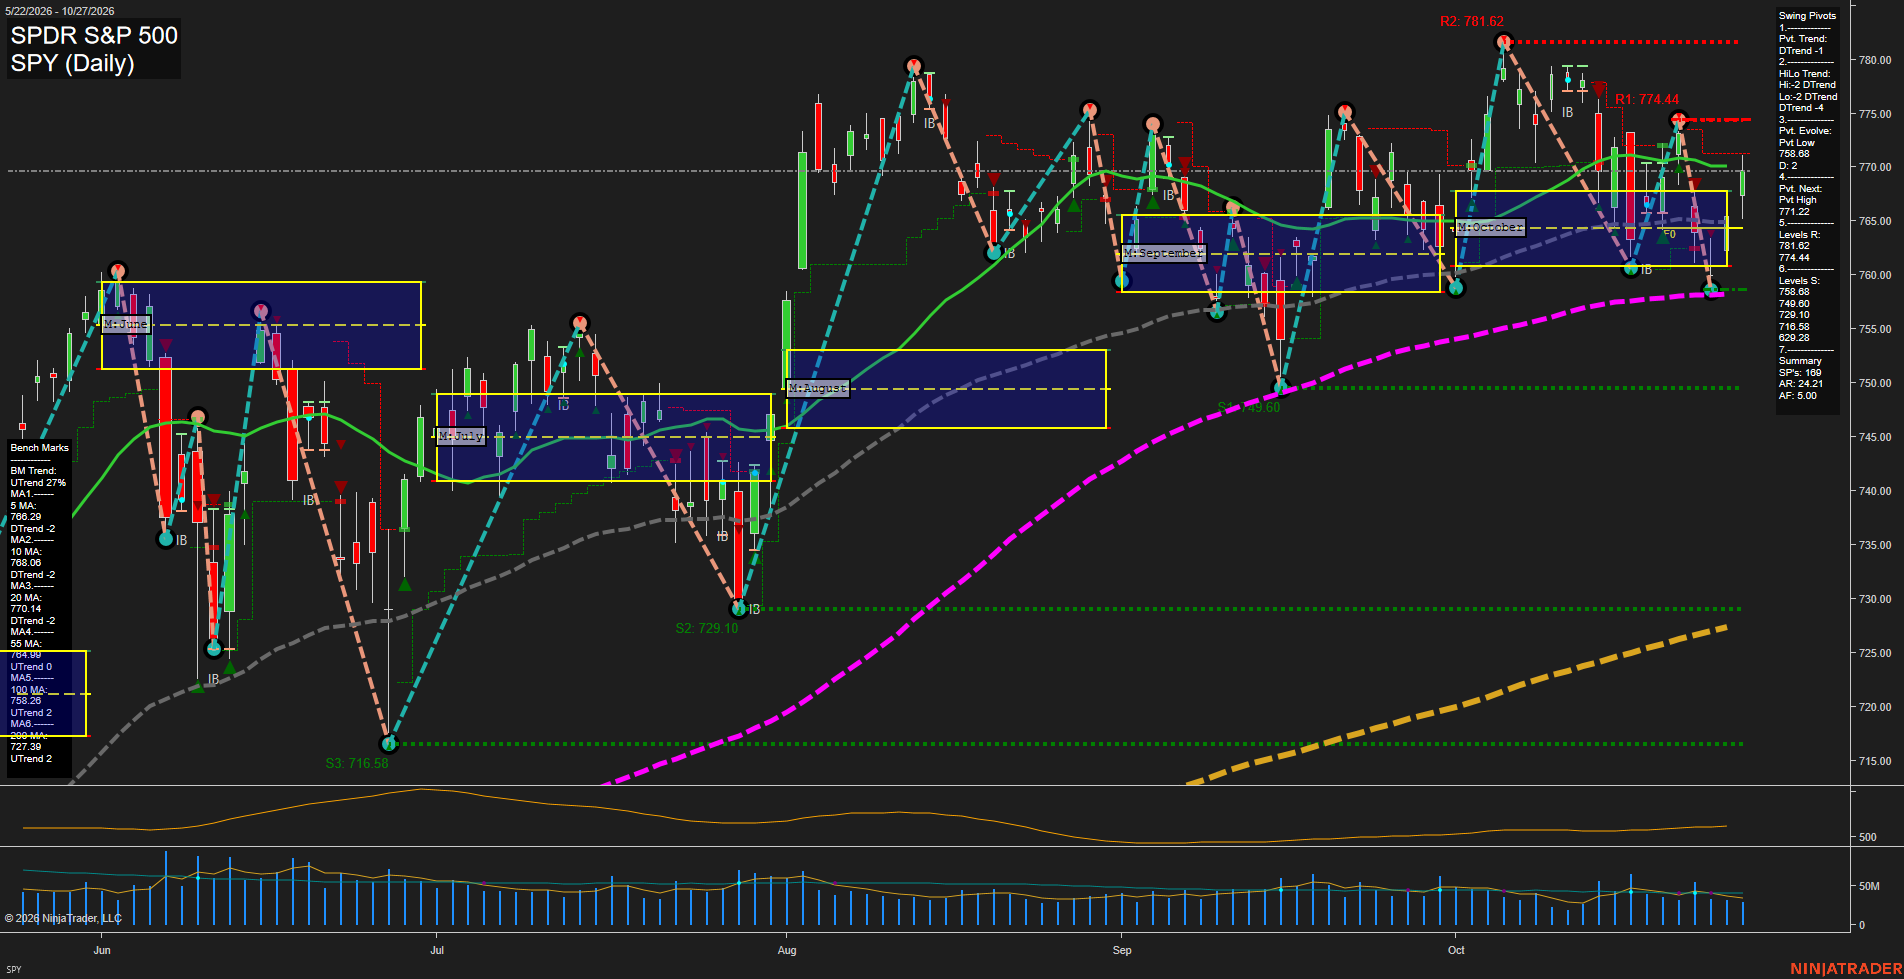Click the 750.00 price axis value

[x=1875, y=383]
